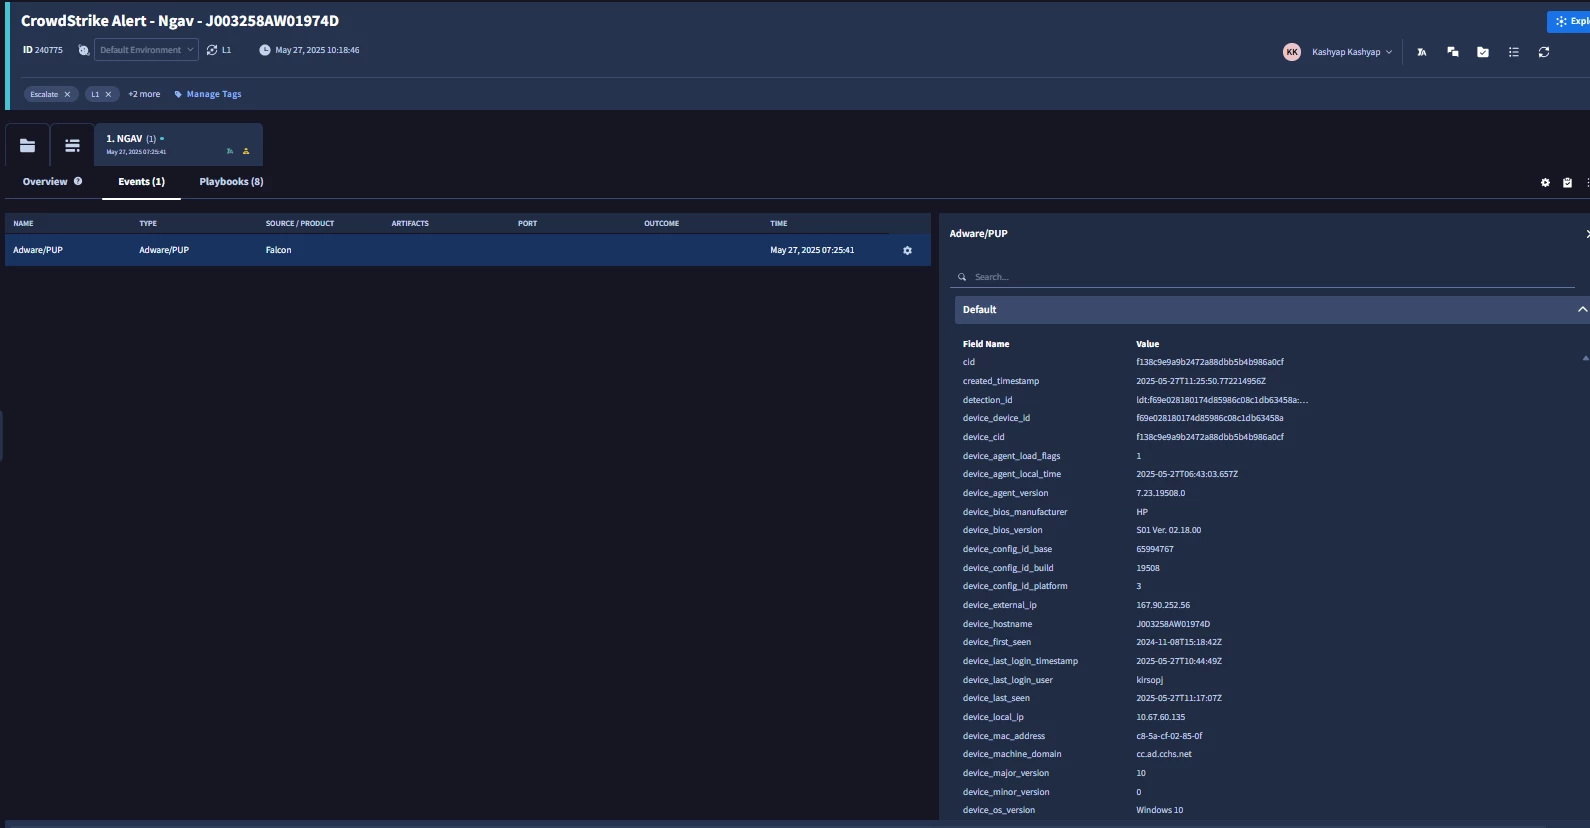
Task: Sort by the TYPE column header
Action: pyautogui.click(x=148, y=223)
